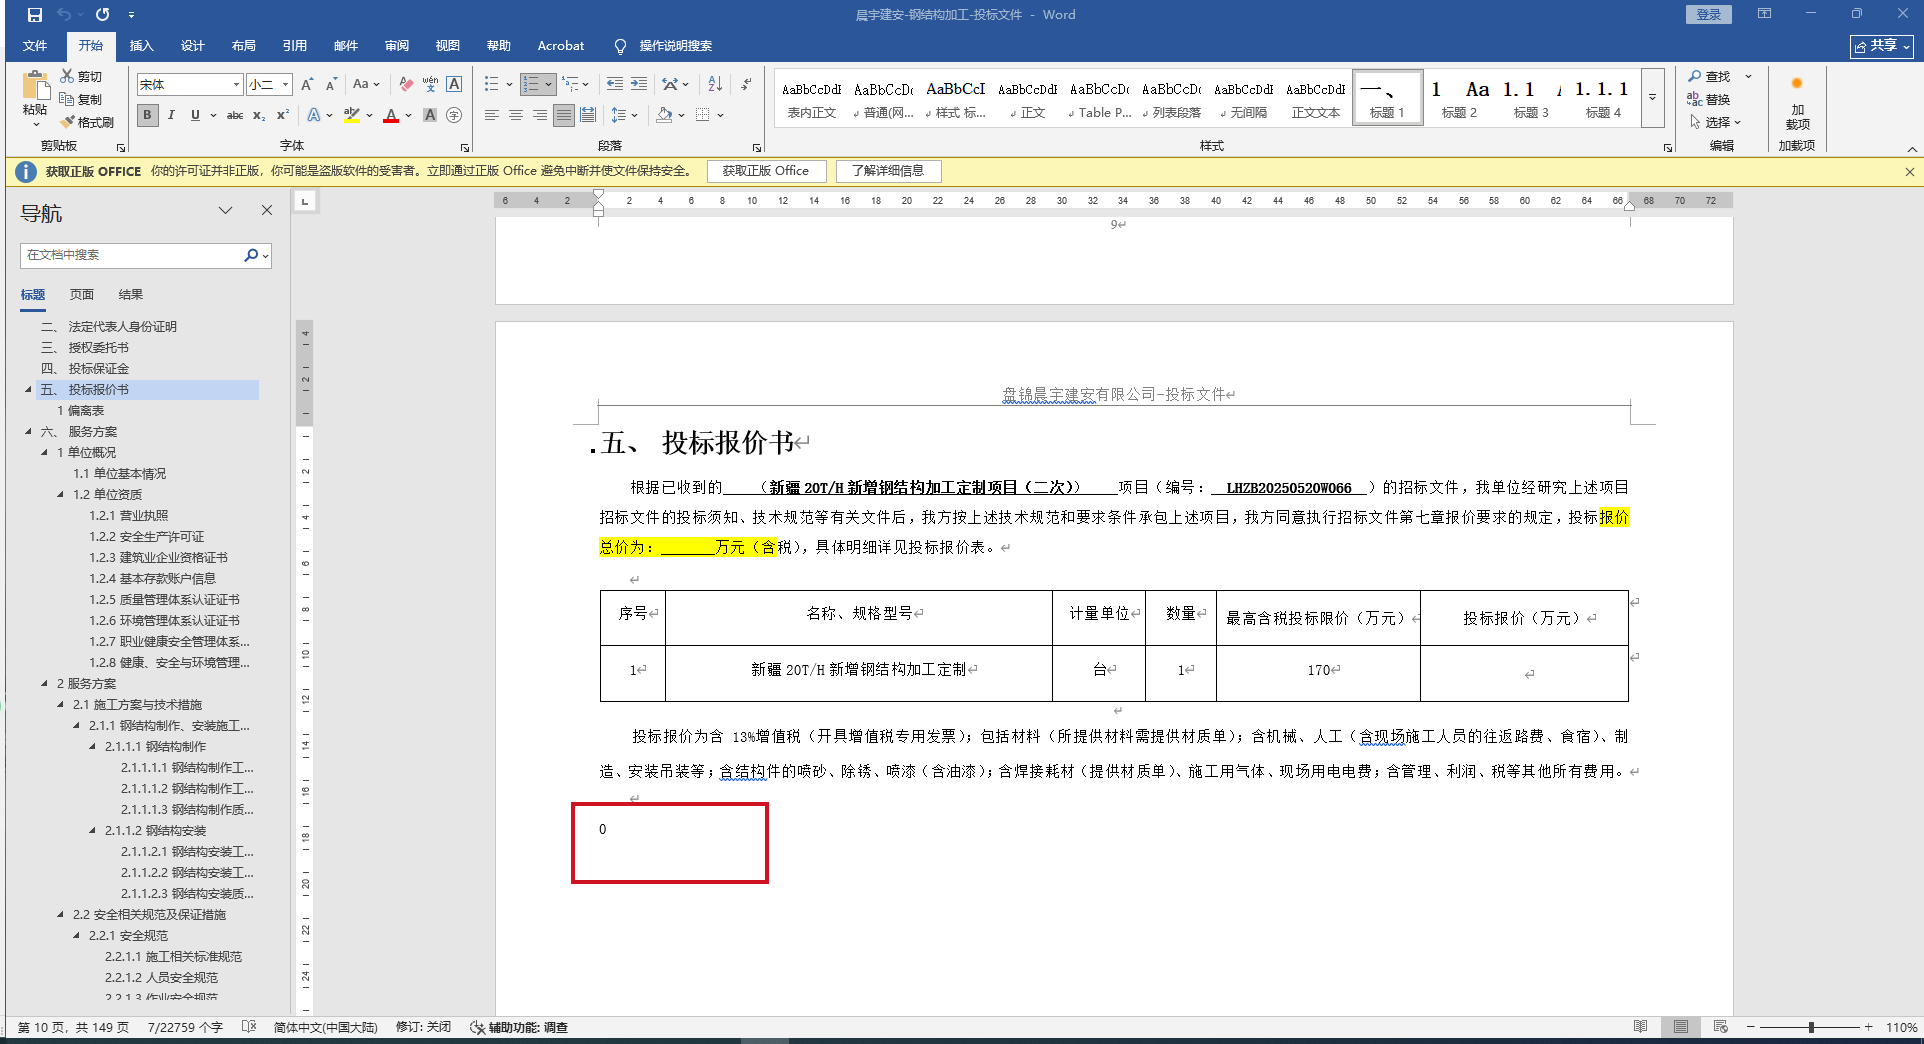The width and height of the screenshot is (1924, 1044).
Task: Toggle strikethrough formatting
Action: point(235,115)
